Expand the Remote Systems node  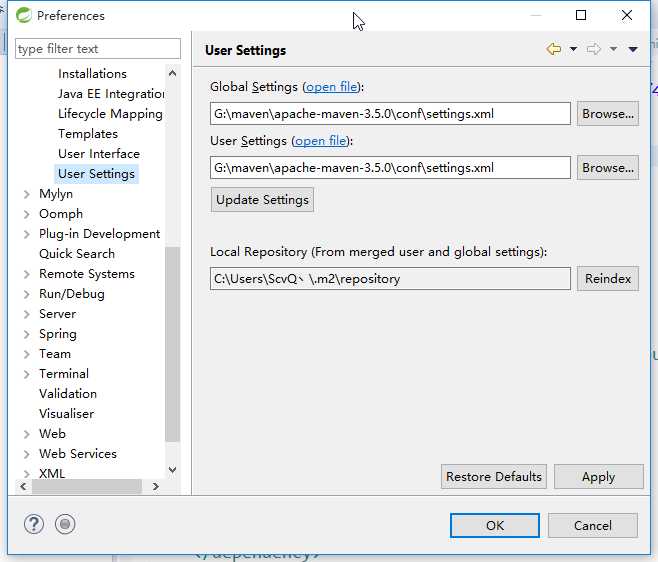(x=26, y=274)
